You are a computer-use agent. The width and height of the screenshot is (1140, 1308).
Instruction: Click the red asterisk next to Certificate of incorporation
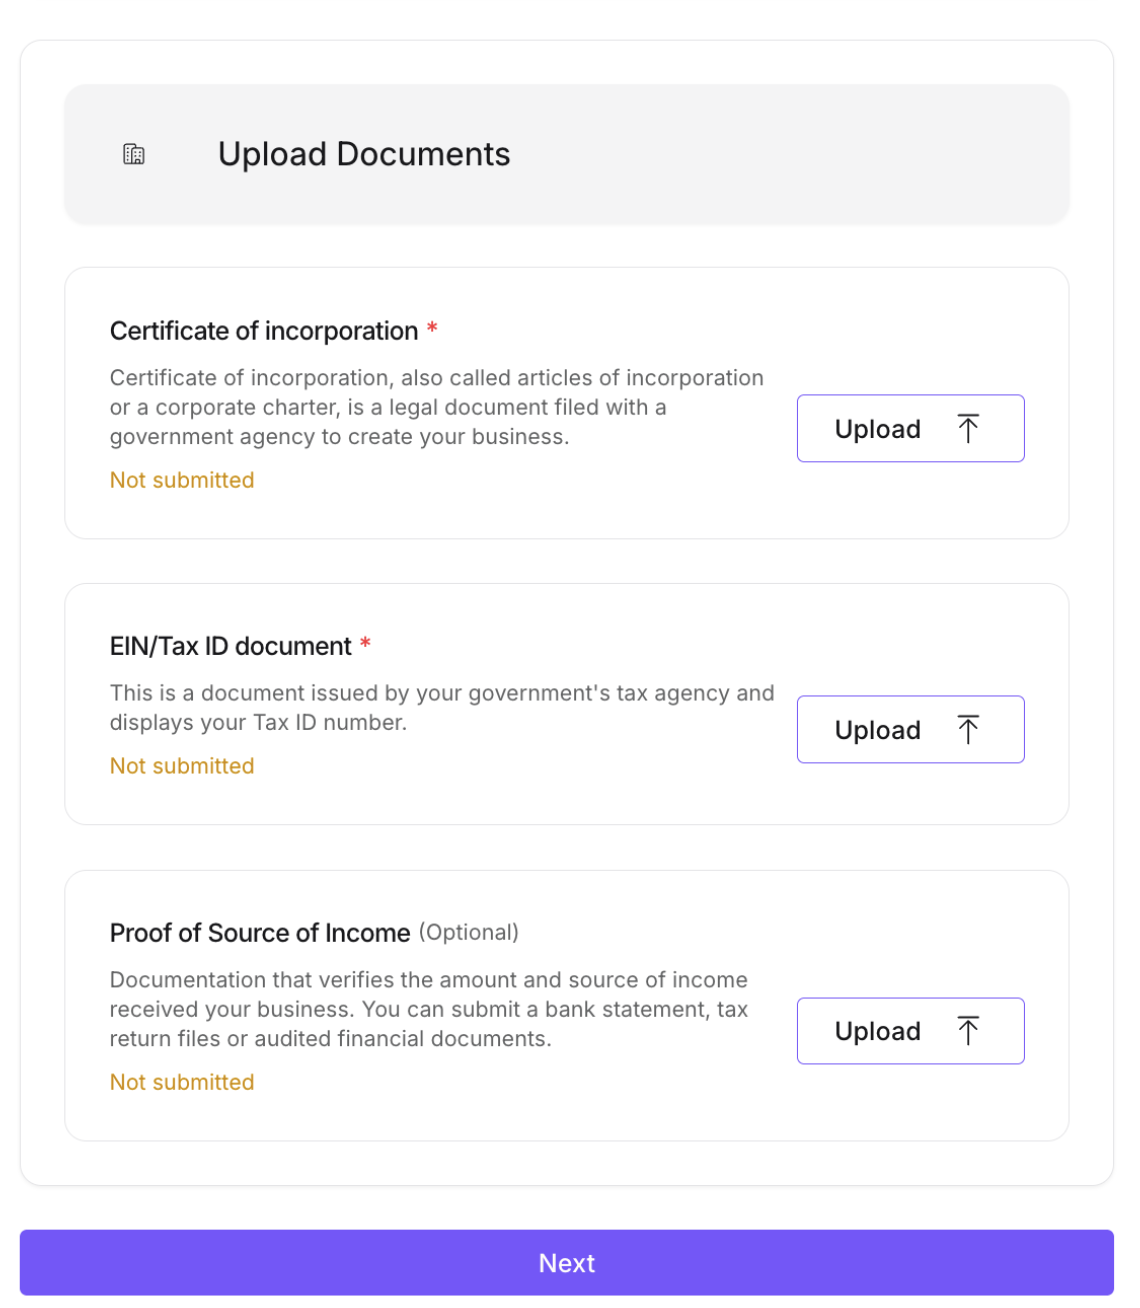432,328
